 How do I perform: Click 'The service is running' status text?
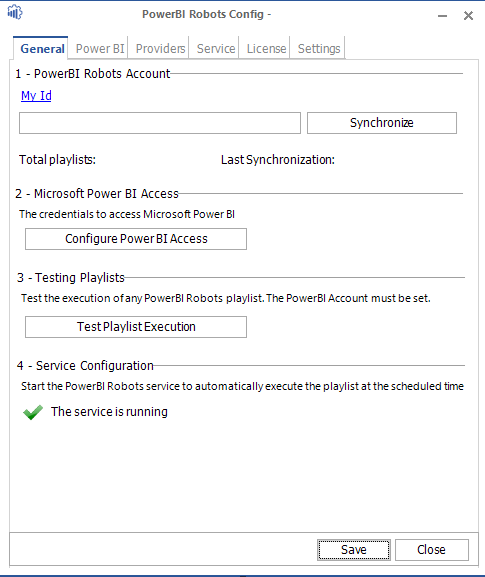click(x=109, y=412)
